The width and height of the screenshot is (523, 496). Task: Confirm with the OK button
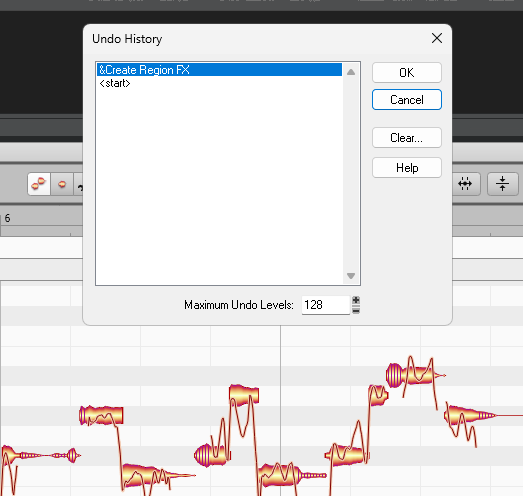(x=407, y=72)
